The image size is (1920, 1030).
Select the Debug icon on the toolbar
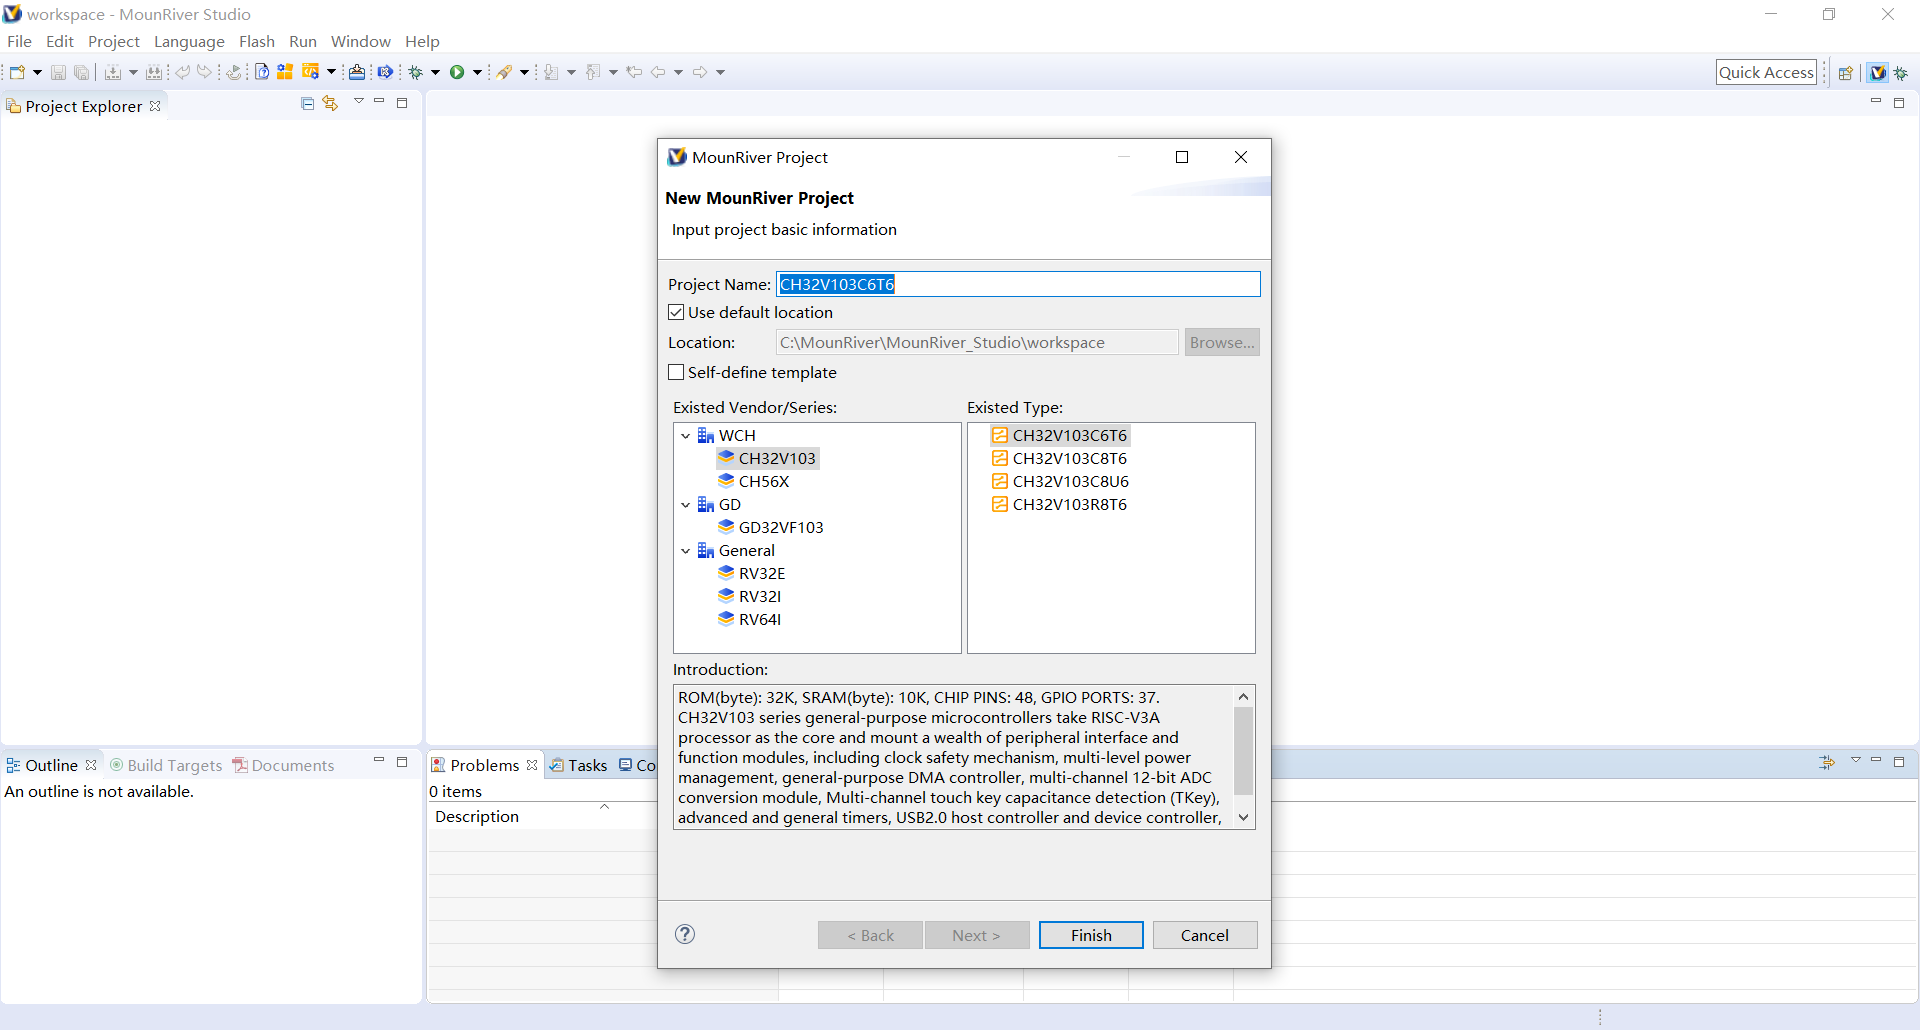(418, 71)
